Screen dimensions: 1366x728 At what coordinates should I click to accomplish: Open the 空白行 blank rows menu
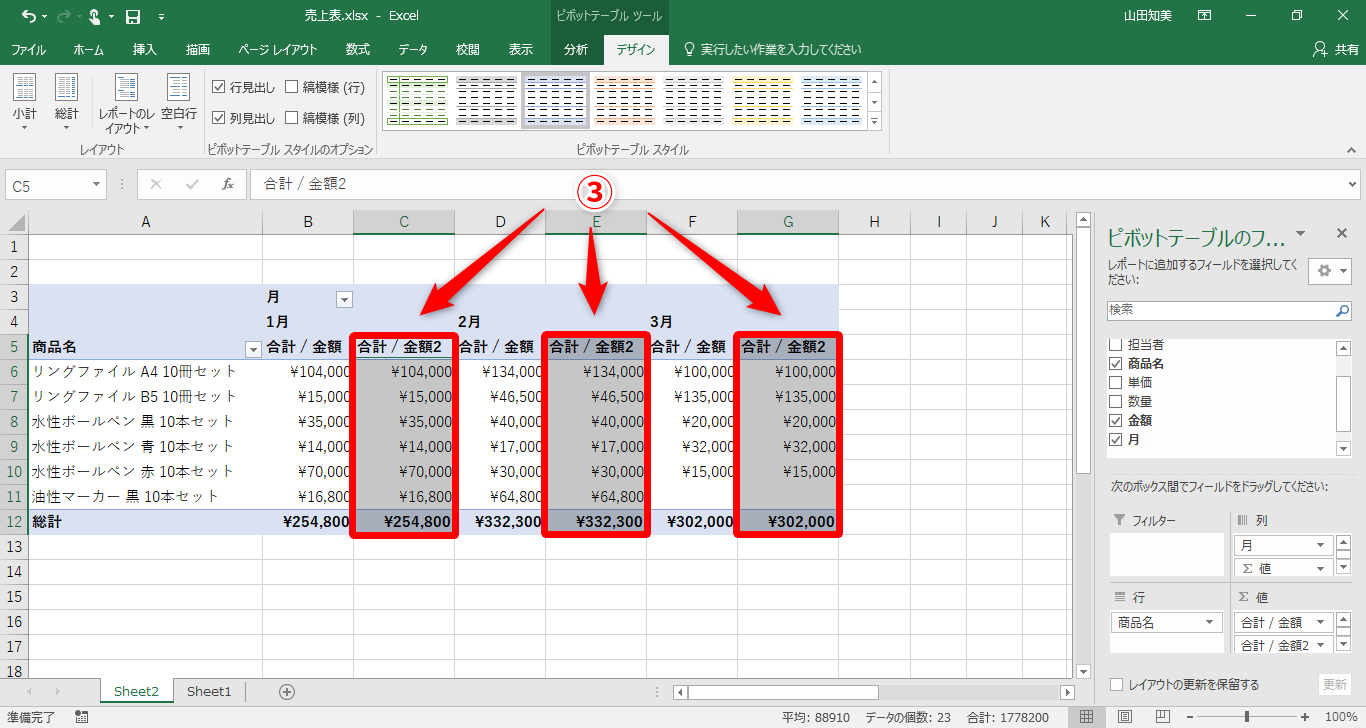tap(179, 102)
